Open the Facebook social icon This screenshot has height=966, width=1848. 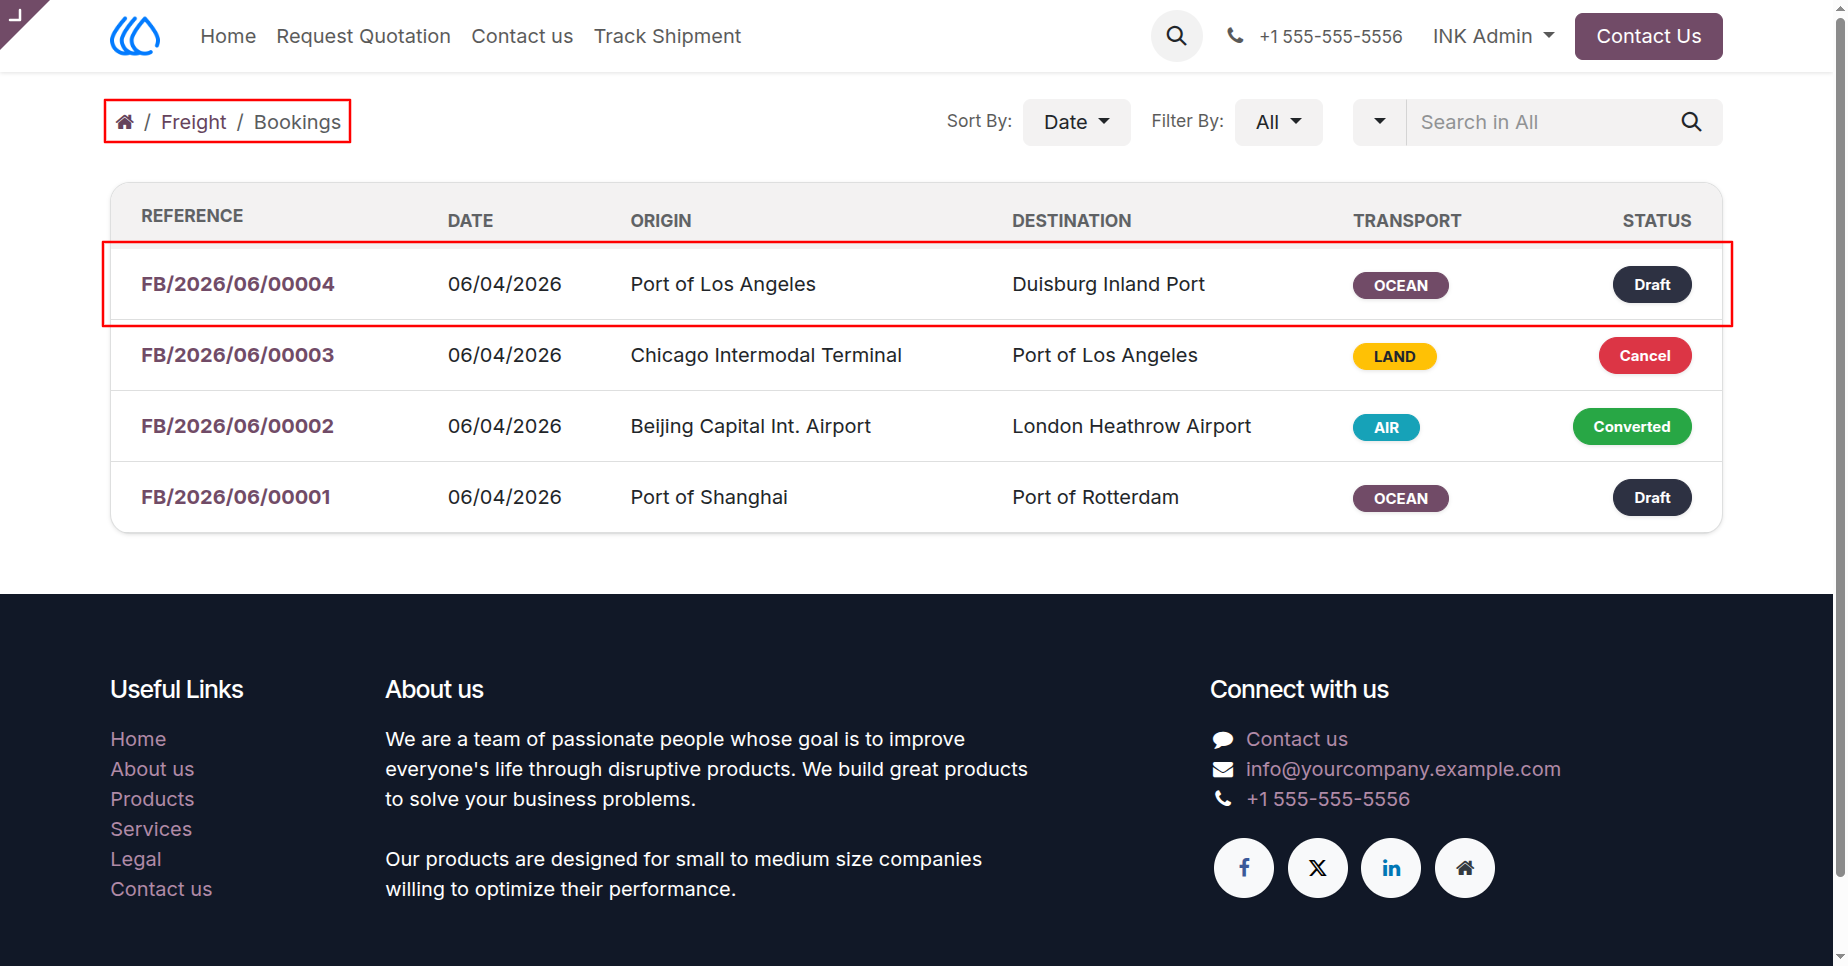pos(1244,868)
